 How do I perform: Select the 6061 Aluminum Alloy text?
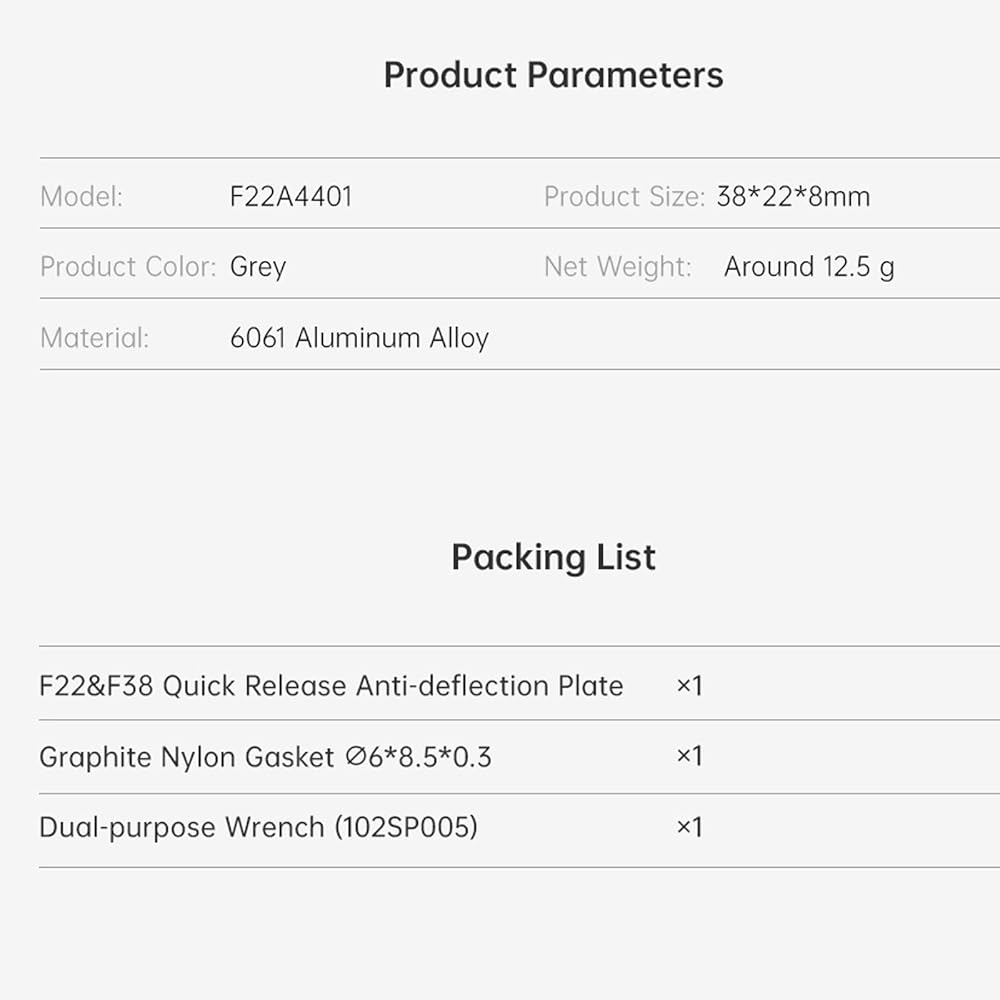click(359, 338)
